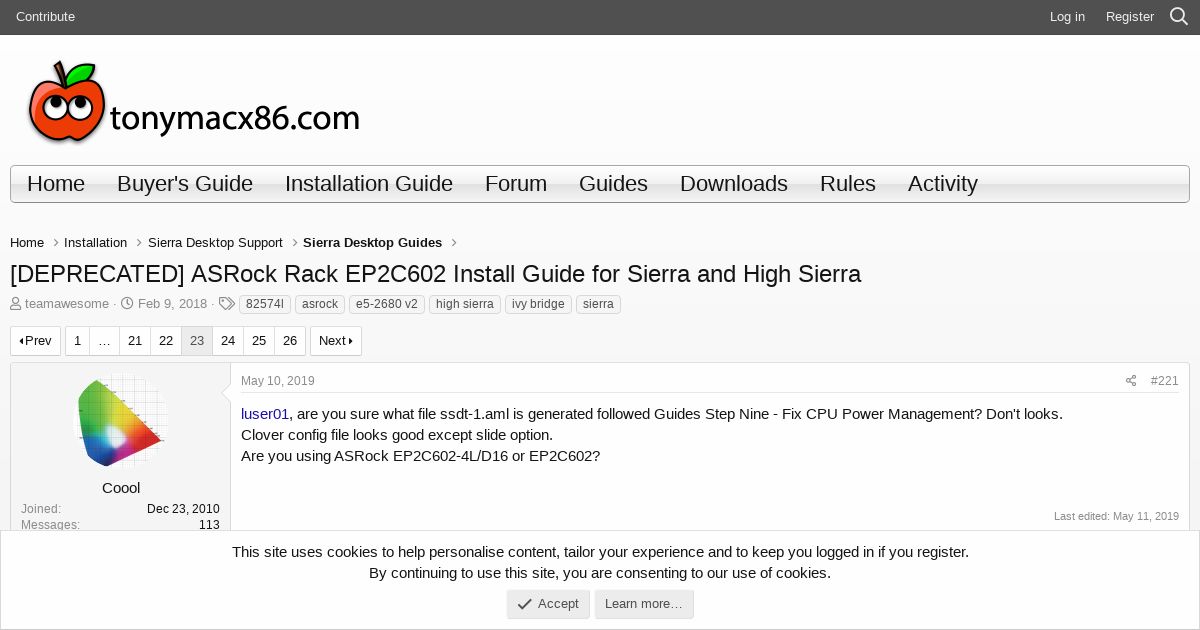Open the Downloads navigation item
Screen dimensions: 1200x630
pyautogui.click(x=734, y=184)
